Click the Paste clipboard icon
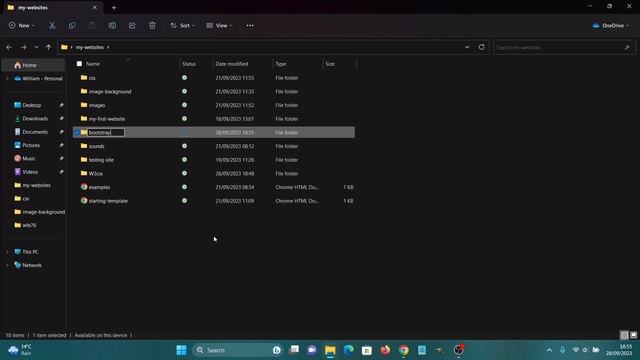Viewport: 640px width, 360px height. pos(92,25)
